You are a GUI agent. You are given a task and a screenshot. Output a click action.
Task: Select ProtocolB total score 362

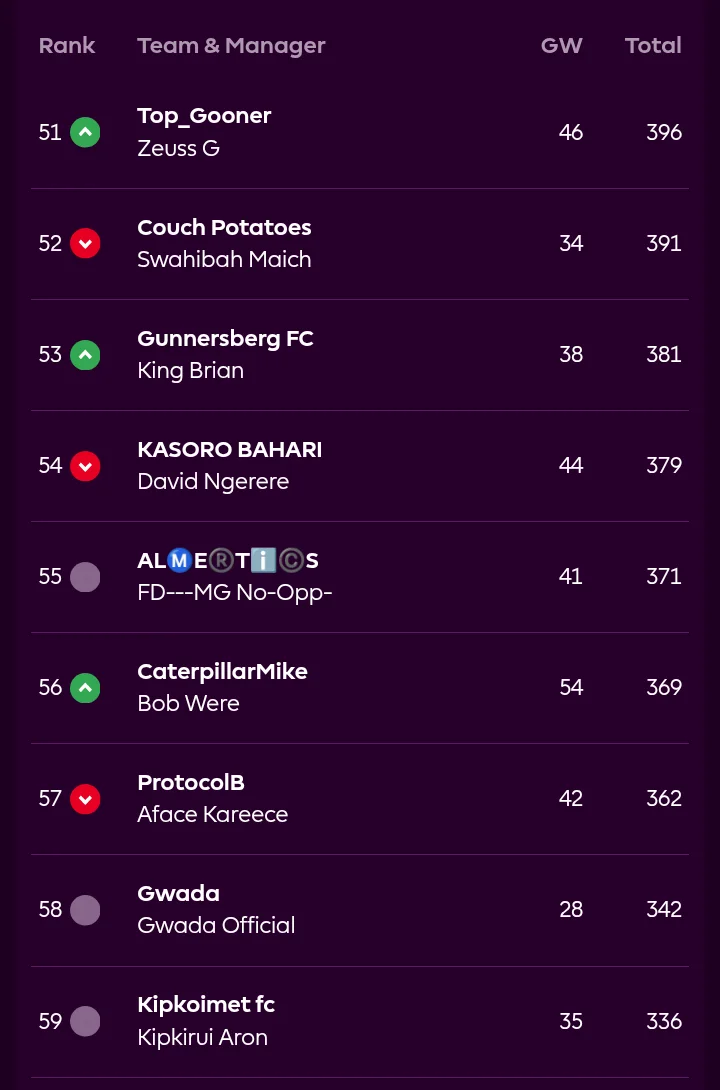pos(664,799)
